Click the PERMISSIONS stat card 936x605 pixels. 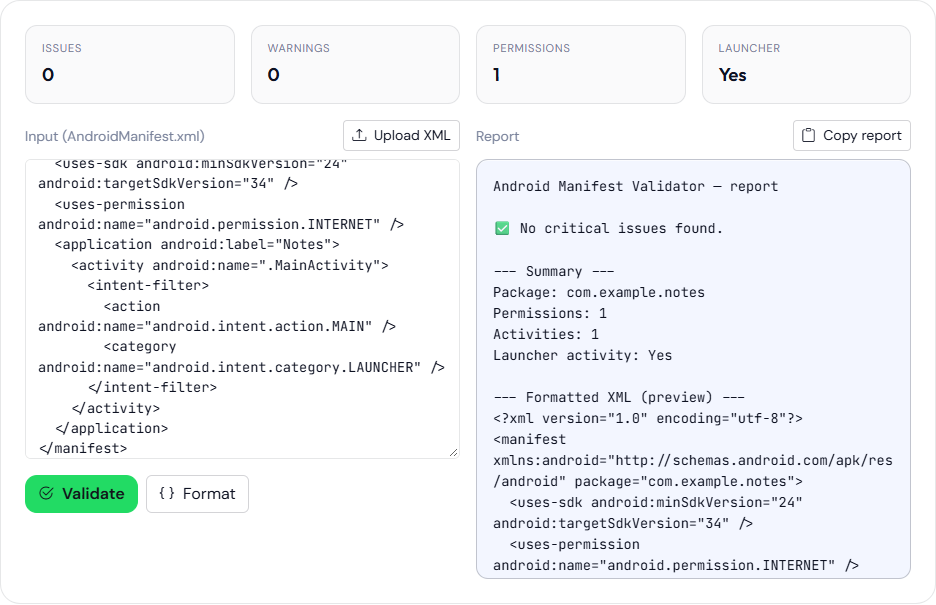(581, 64)
